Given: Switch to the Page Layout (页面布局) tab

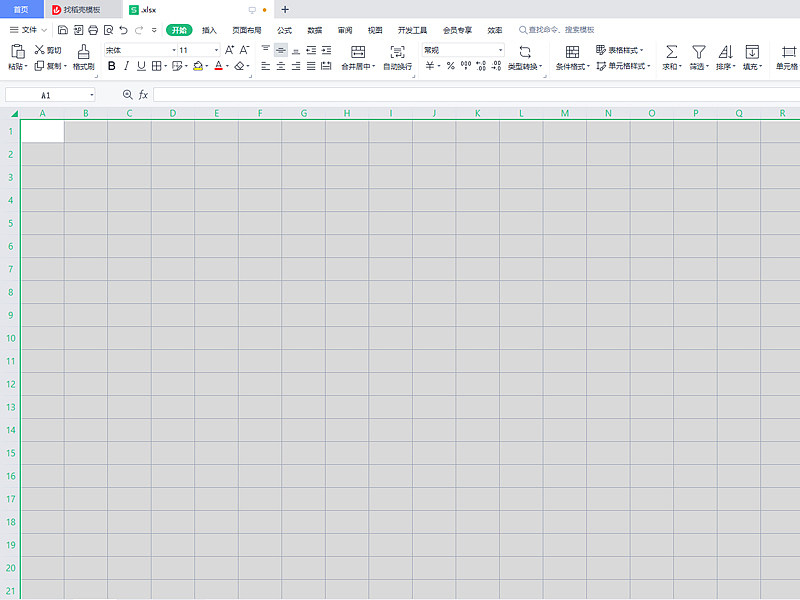Looking at the screenshot, I should [x=247, y=30].
